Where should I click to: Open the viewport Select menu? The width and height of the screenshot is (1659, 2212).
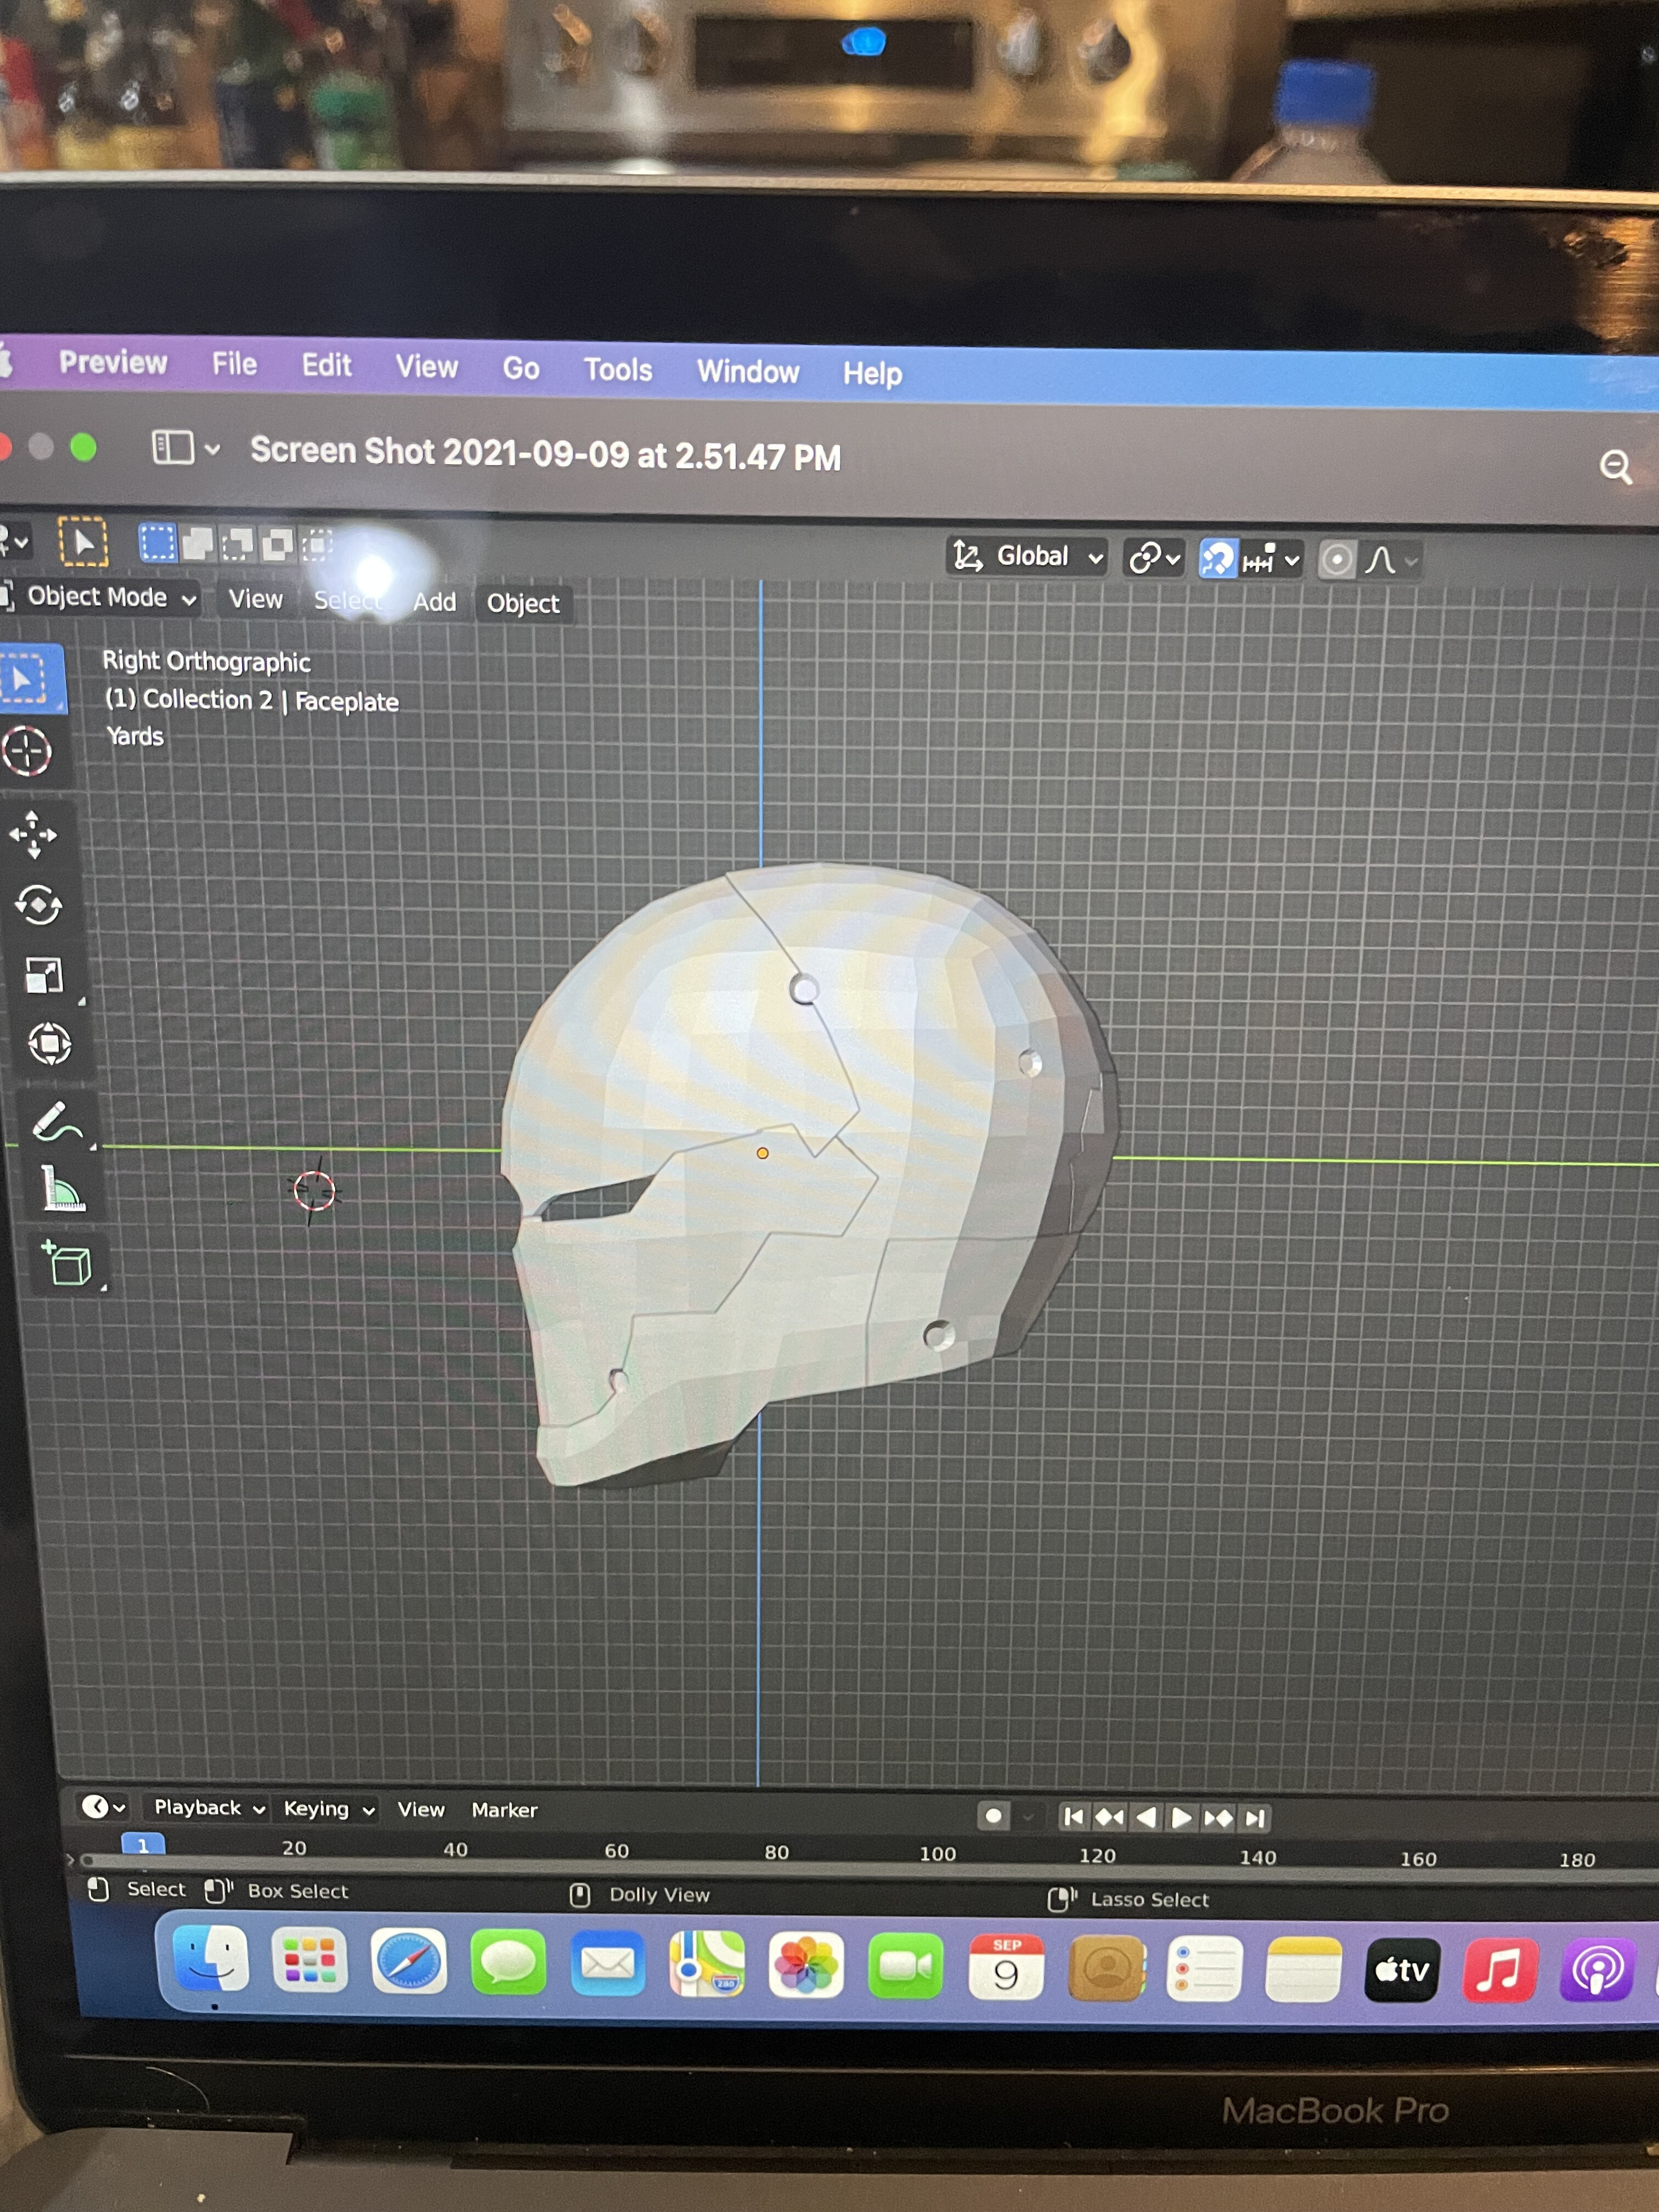point(347,600)
